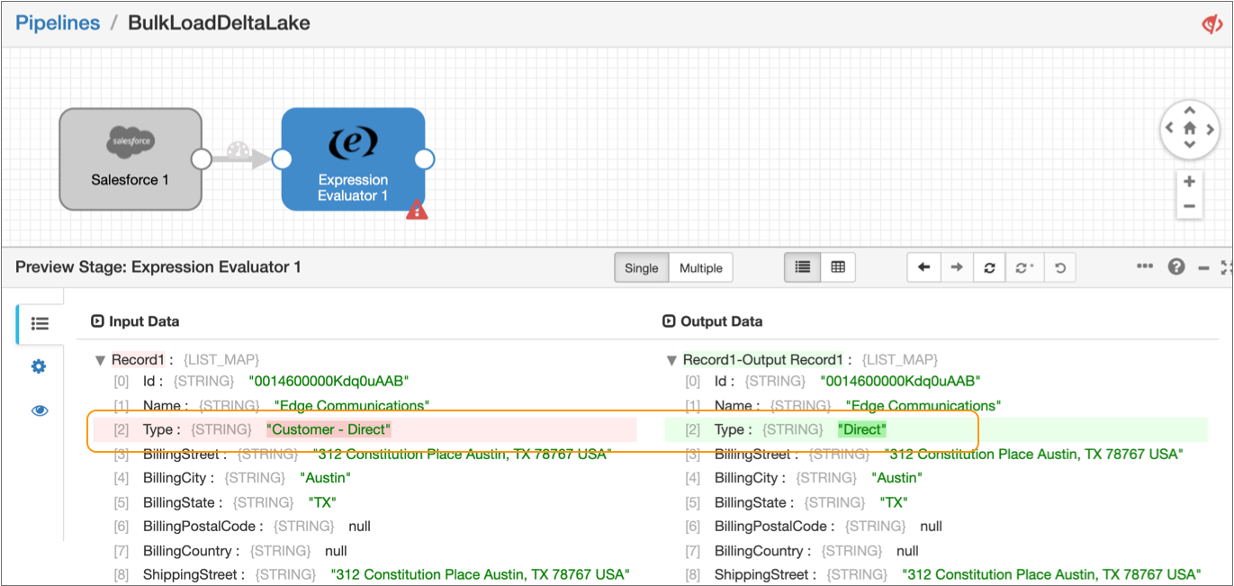Screen dimensions: 1234x586
Task: Collapse the Record1 input tree
Action: 100,360
